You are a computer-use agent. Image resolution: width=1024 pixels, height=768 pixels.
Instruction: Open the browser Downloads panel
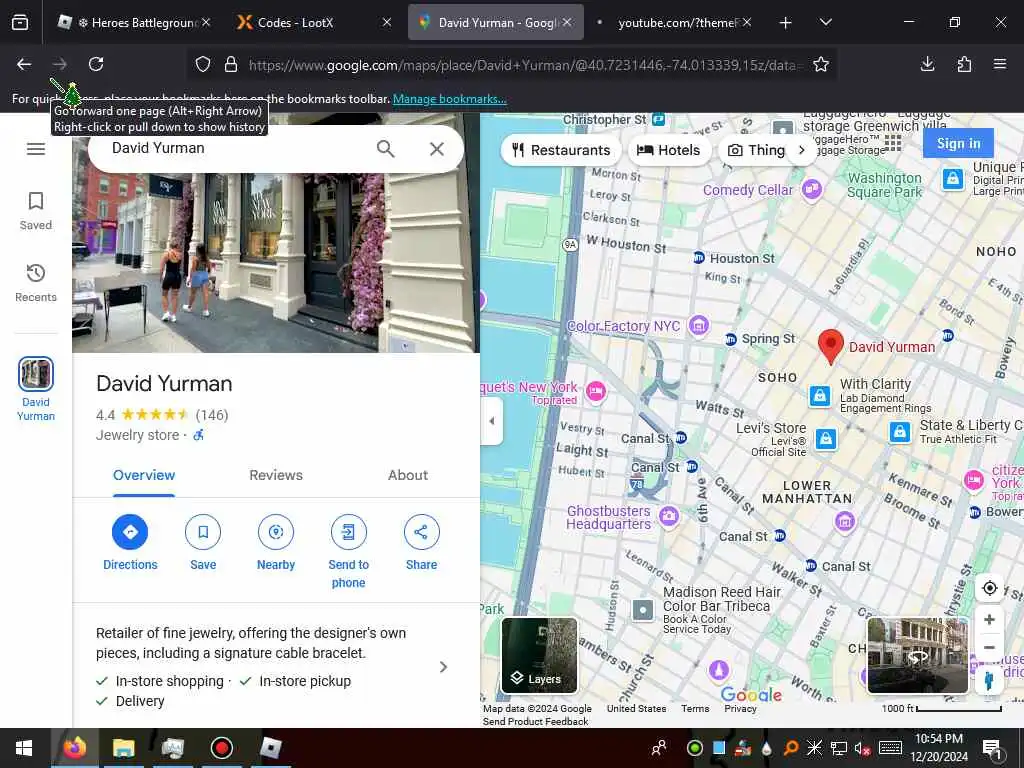click(927, 64)
